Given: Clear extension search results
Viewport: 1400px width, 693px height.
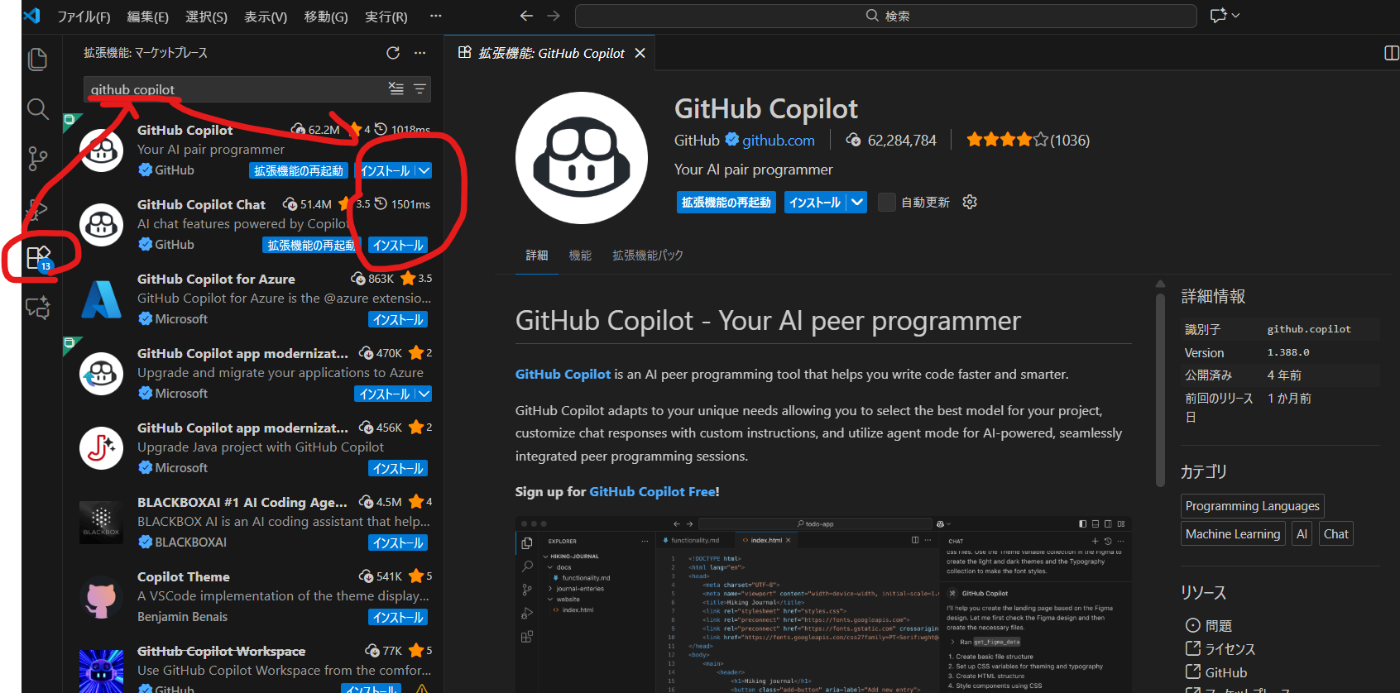Looking at the screenshot, I should (396, 89).
